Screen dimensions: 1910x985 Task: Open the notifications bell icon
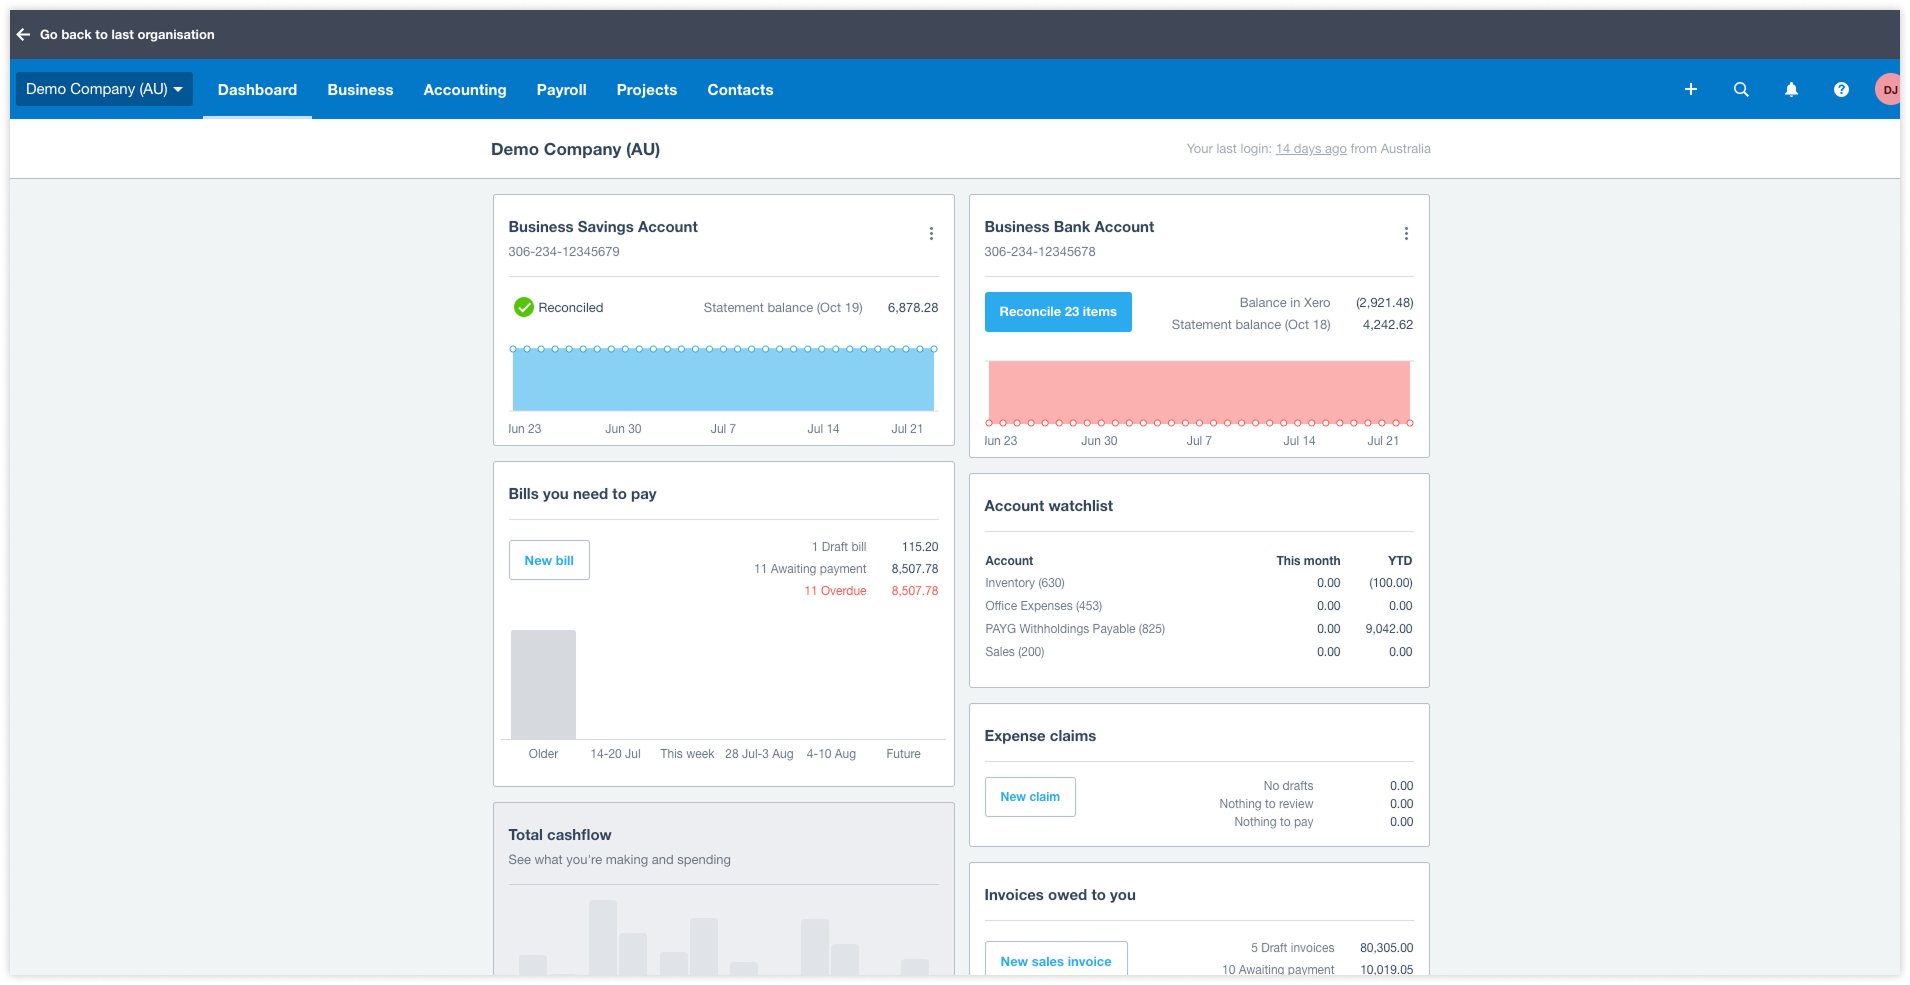(1791, 89)
